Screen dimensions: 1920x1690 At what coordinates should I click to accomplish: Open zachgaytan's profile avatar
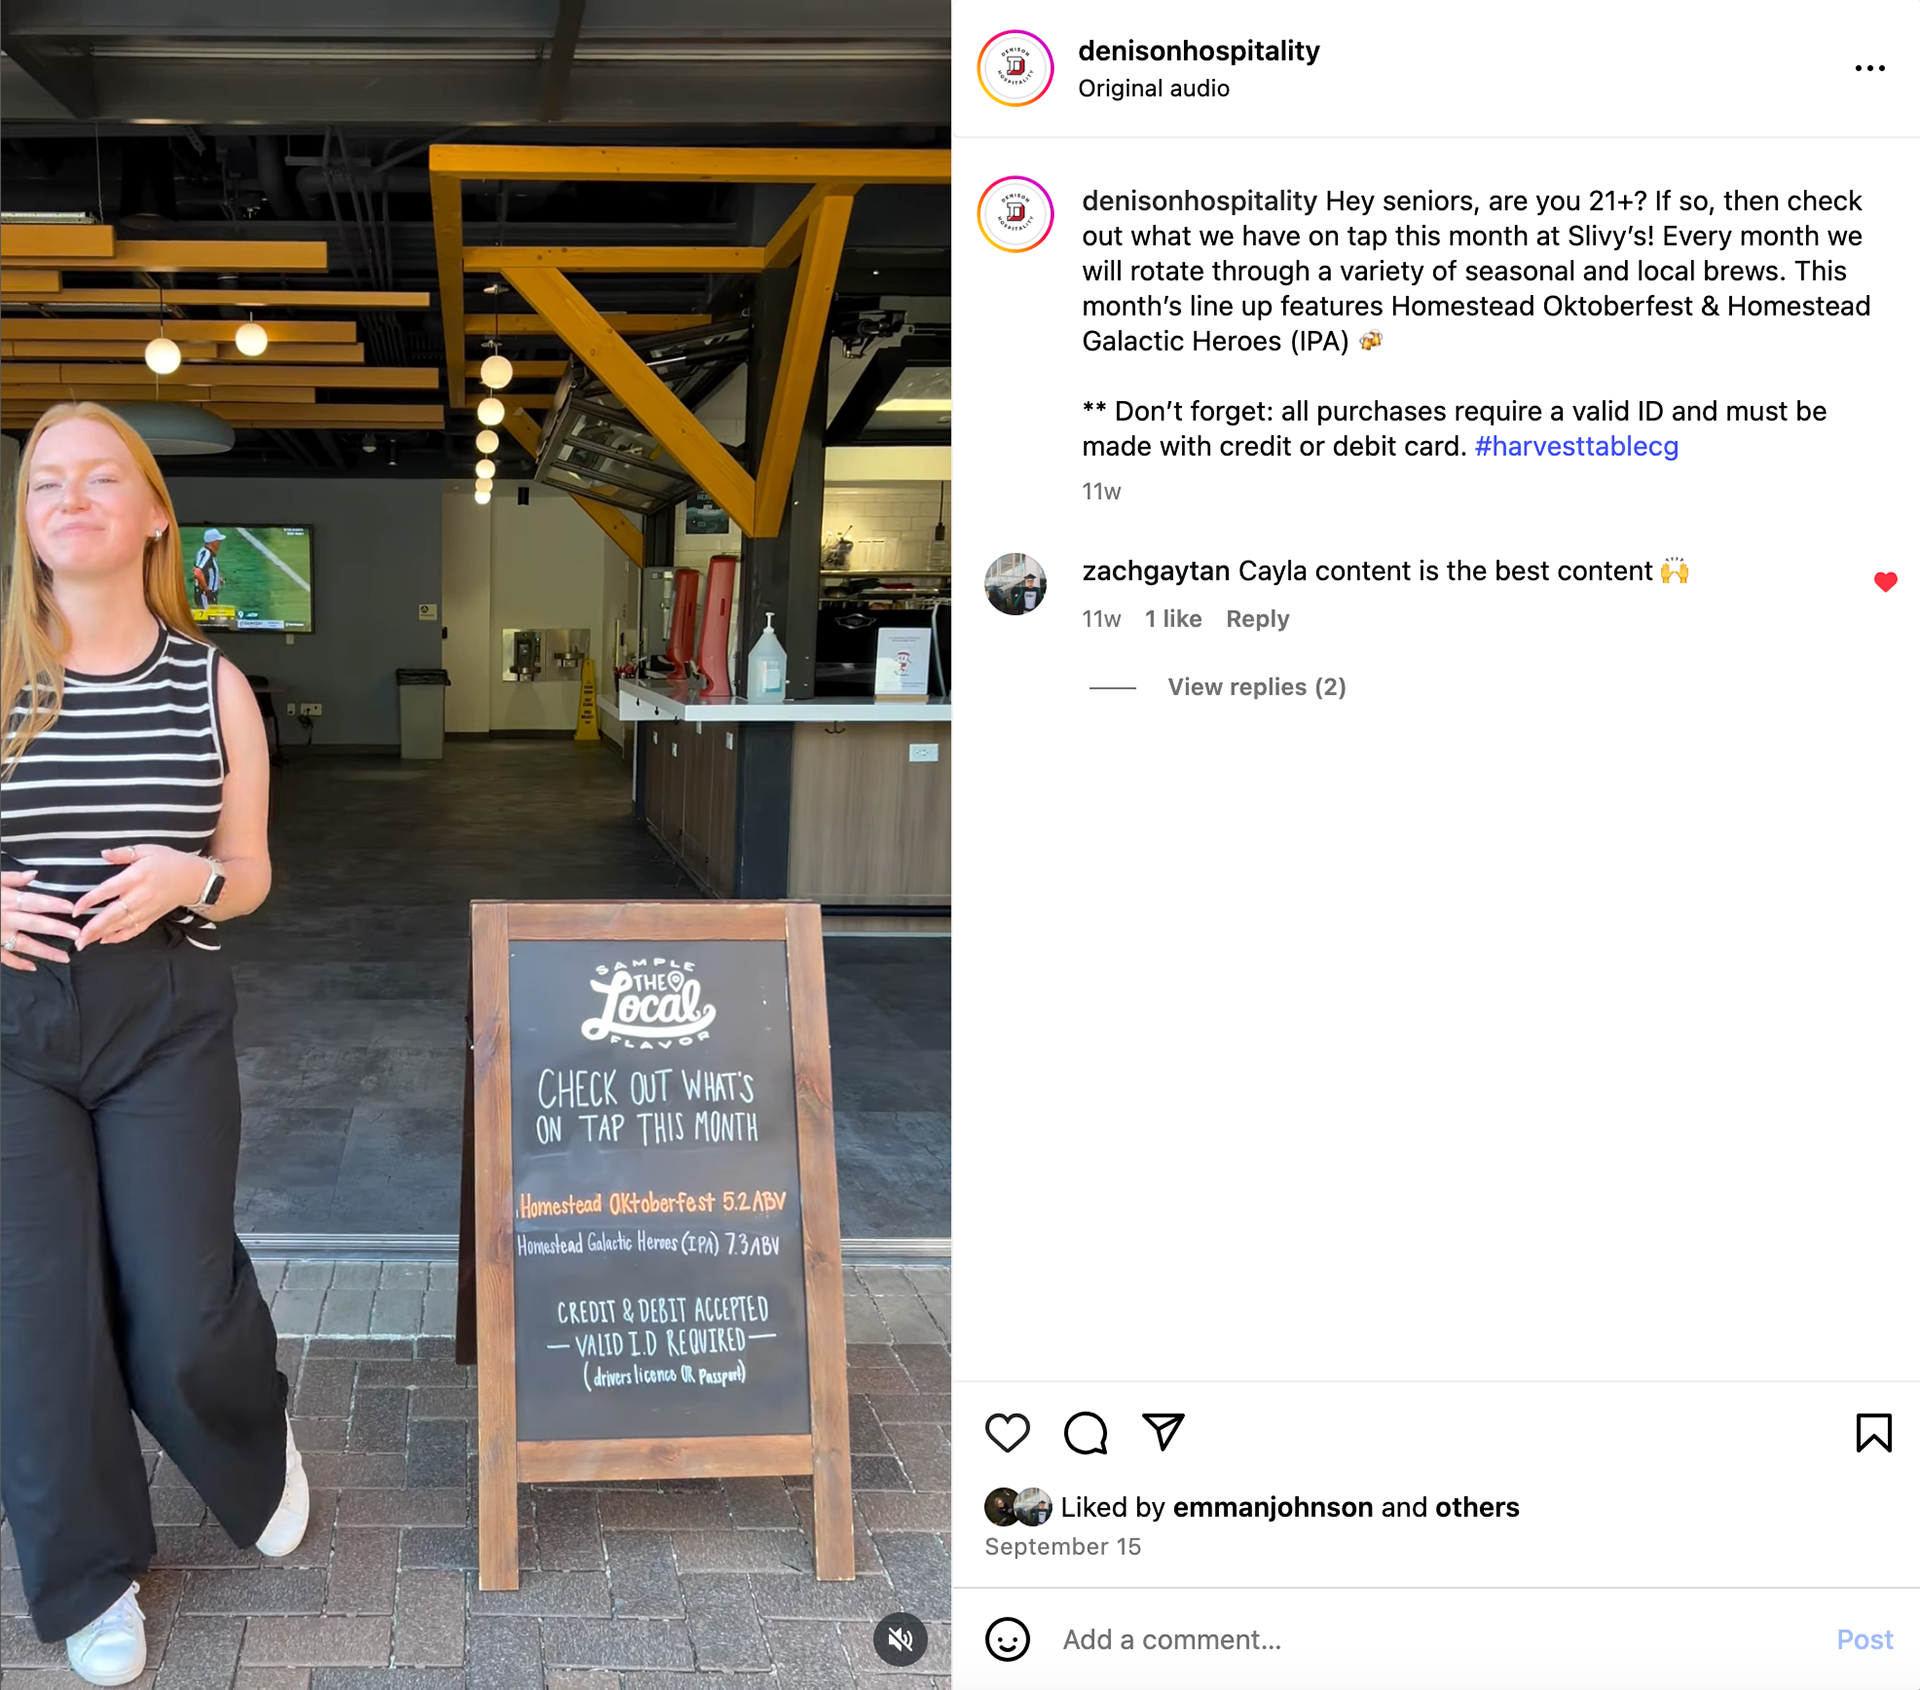click(x=1015, y=584)
